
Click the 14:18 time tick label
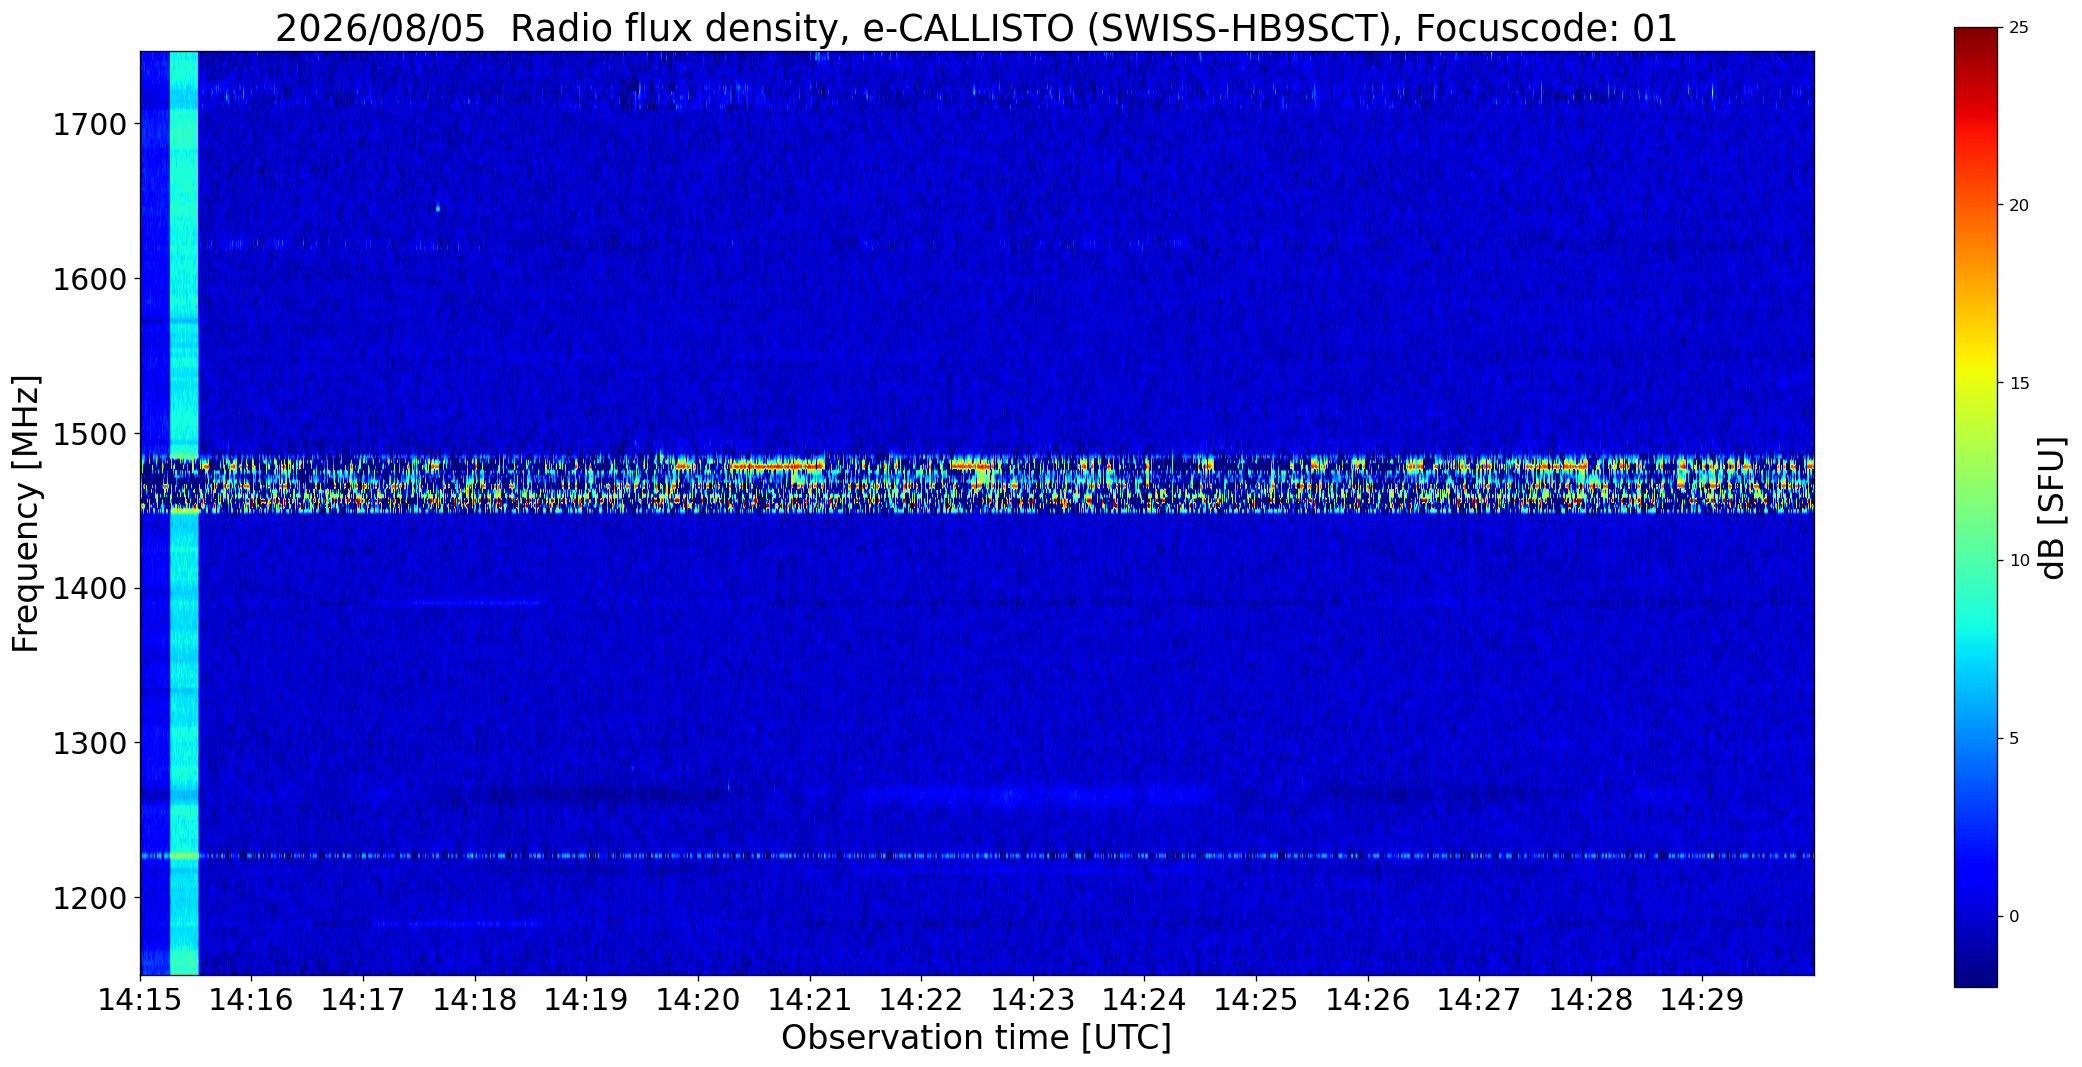point(475,1000)
